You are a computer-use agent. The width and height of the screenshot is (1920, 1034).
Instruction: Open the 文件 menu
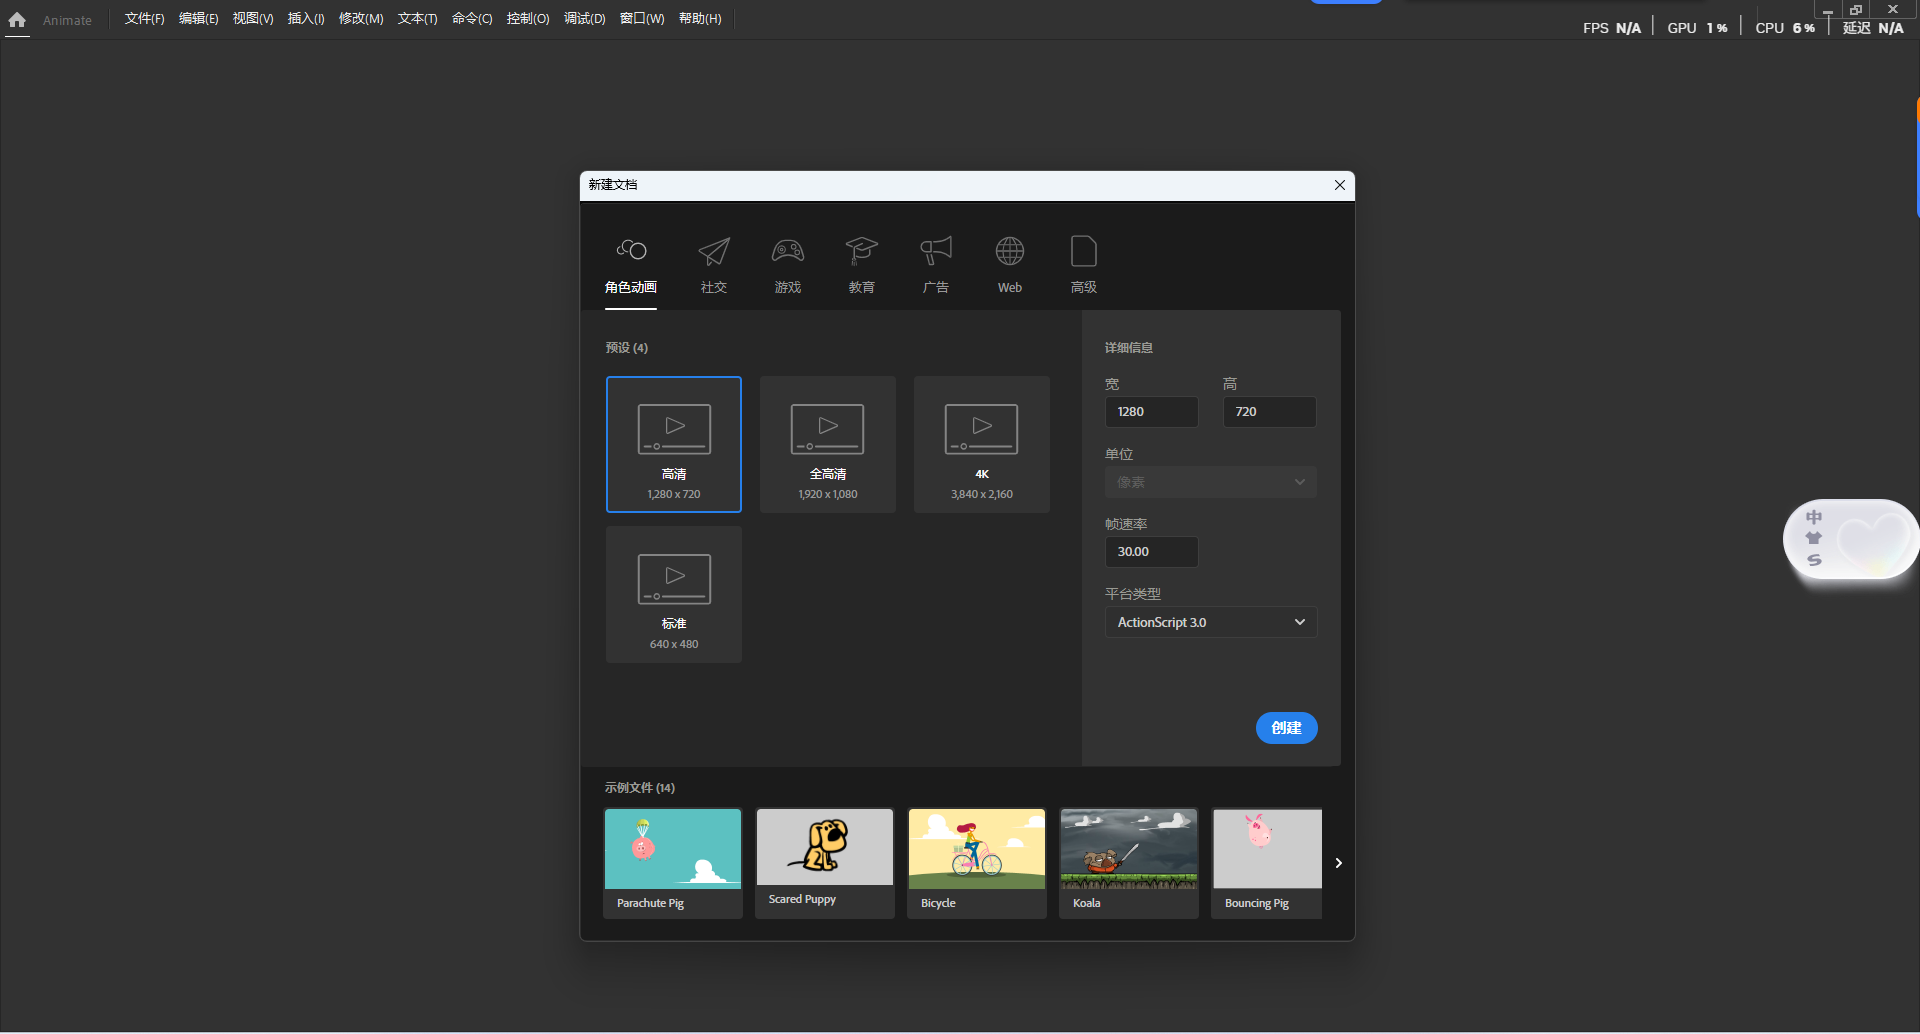143,18
